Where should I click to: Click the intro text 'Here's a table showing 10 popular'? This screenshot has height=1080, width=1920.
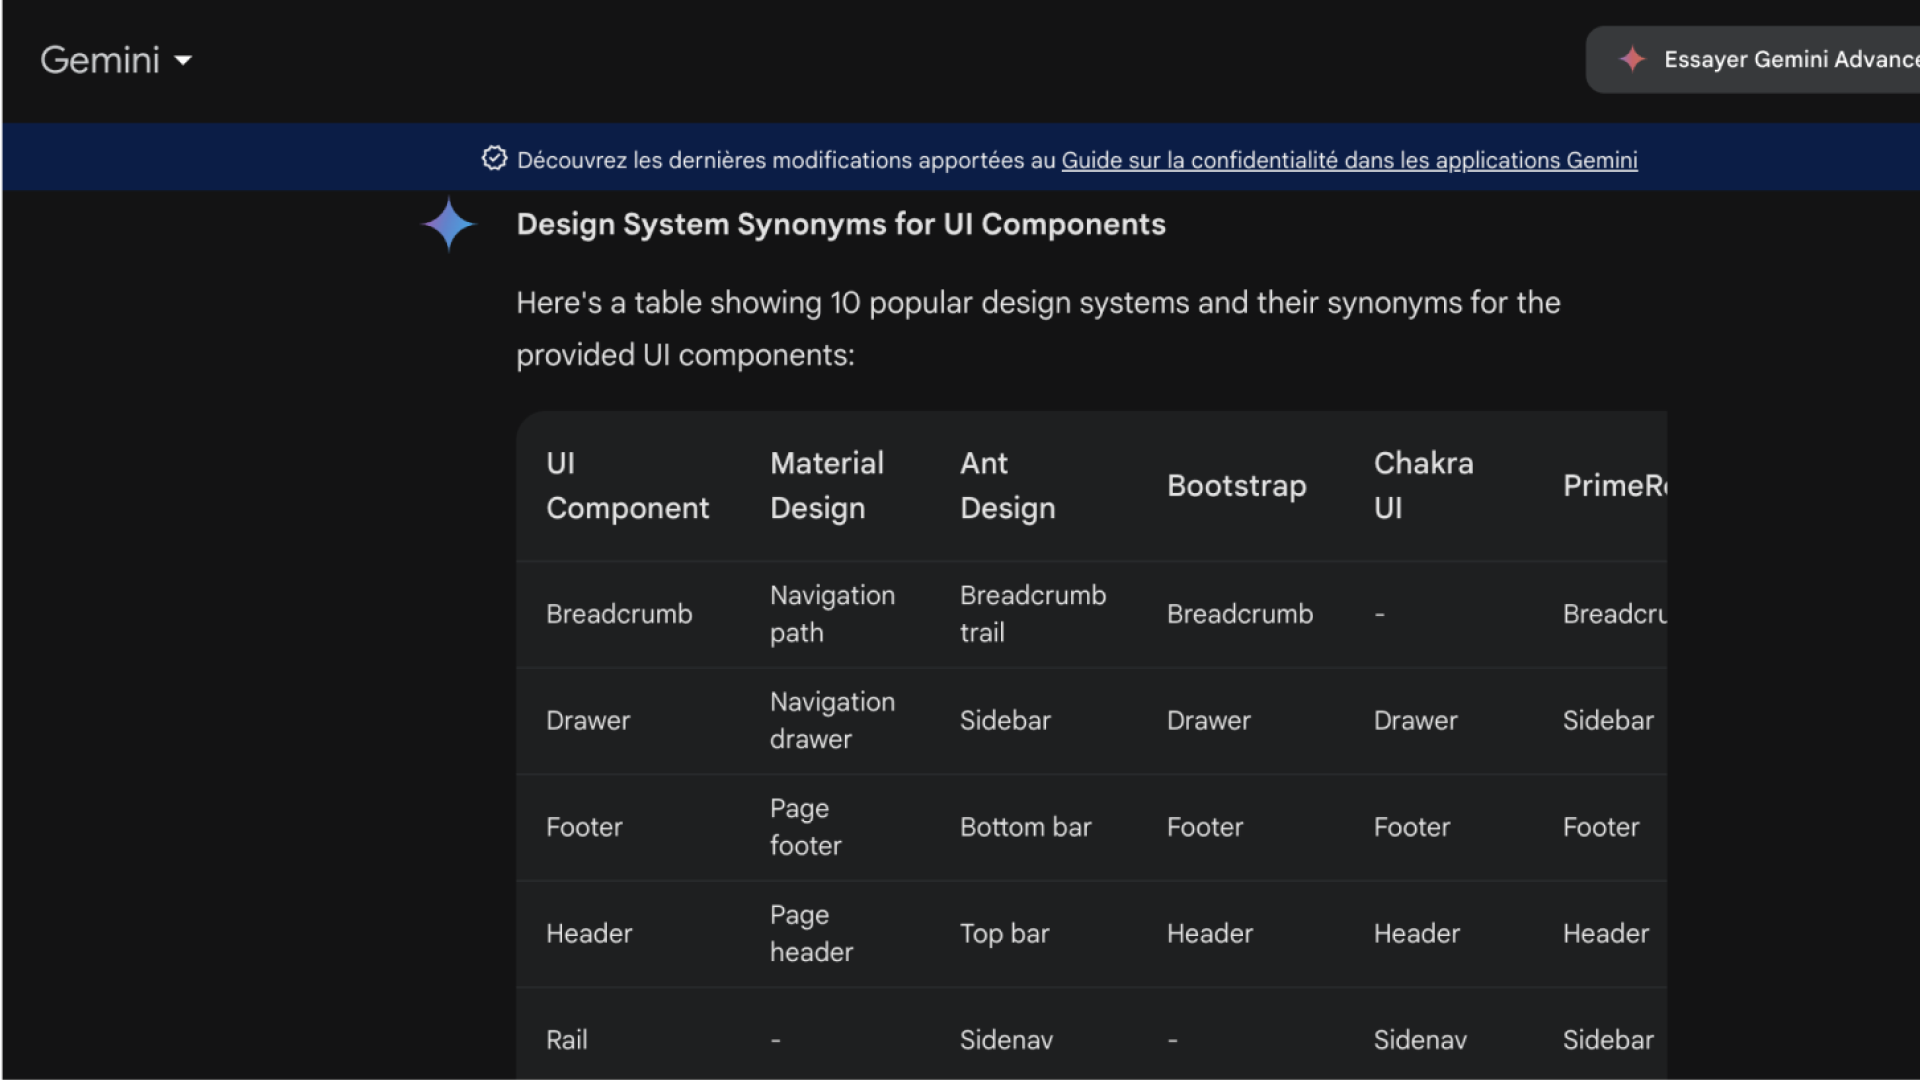[x=744, y=303]
